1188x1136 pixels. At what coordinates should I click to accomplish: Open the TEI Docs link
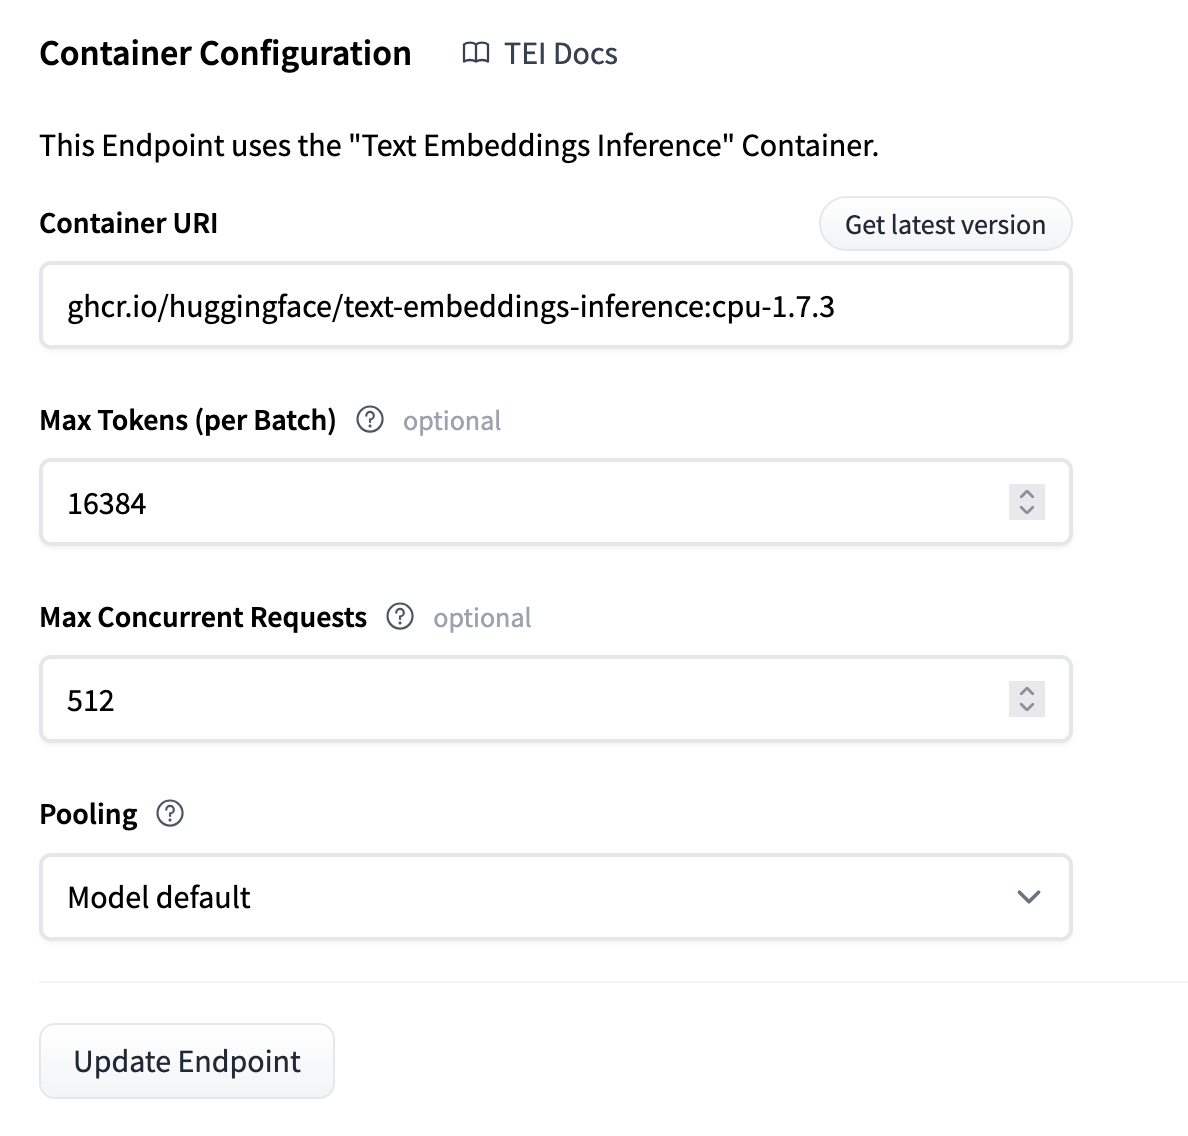click(560, 53)
